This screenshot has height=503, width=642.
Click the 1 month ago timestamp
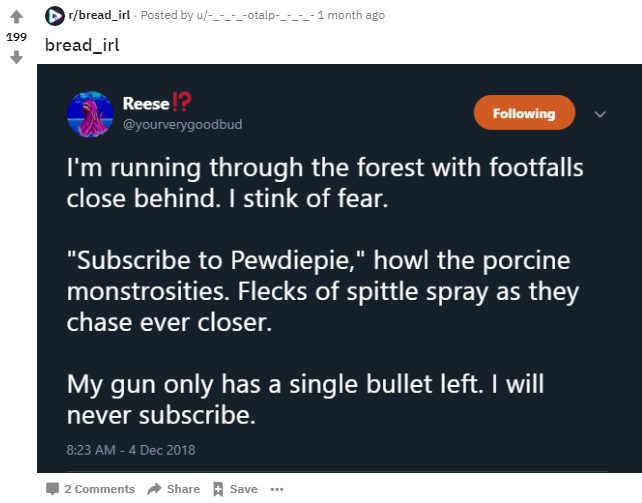coord(351,15)
